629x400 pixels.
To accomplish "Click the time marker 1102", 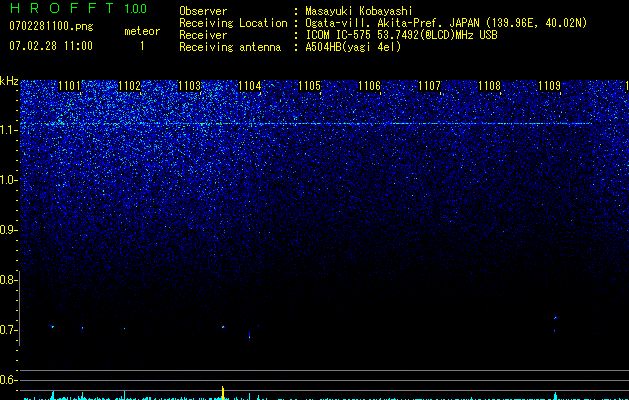I will coord(130,86).
